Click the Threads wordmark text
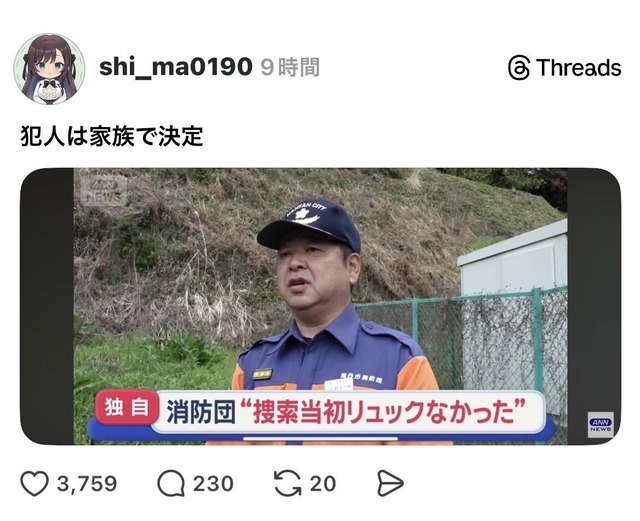 pos(579,68)
